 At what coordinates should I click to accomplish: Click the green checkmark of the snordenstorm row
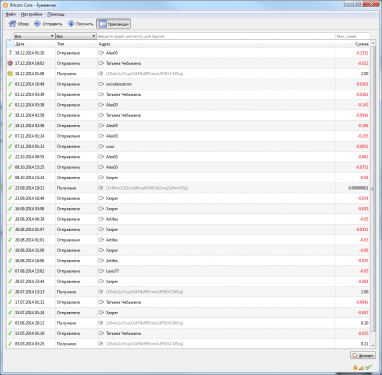[x=10, y=84]
